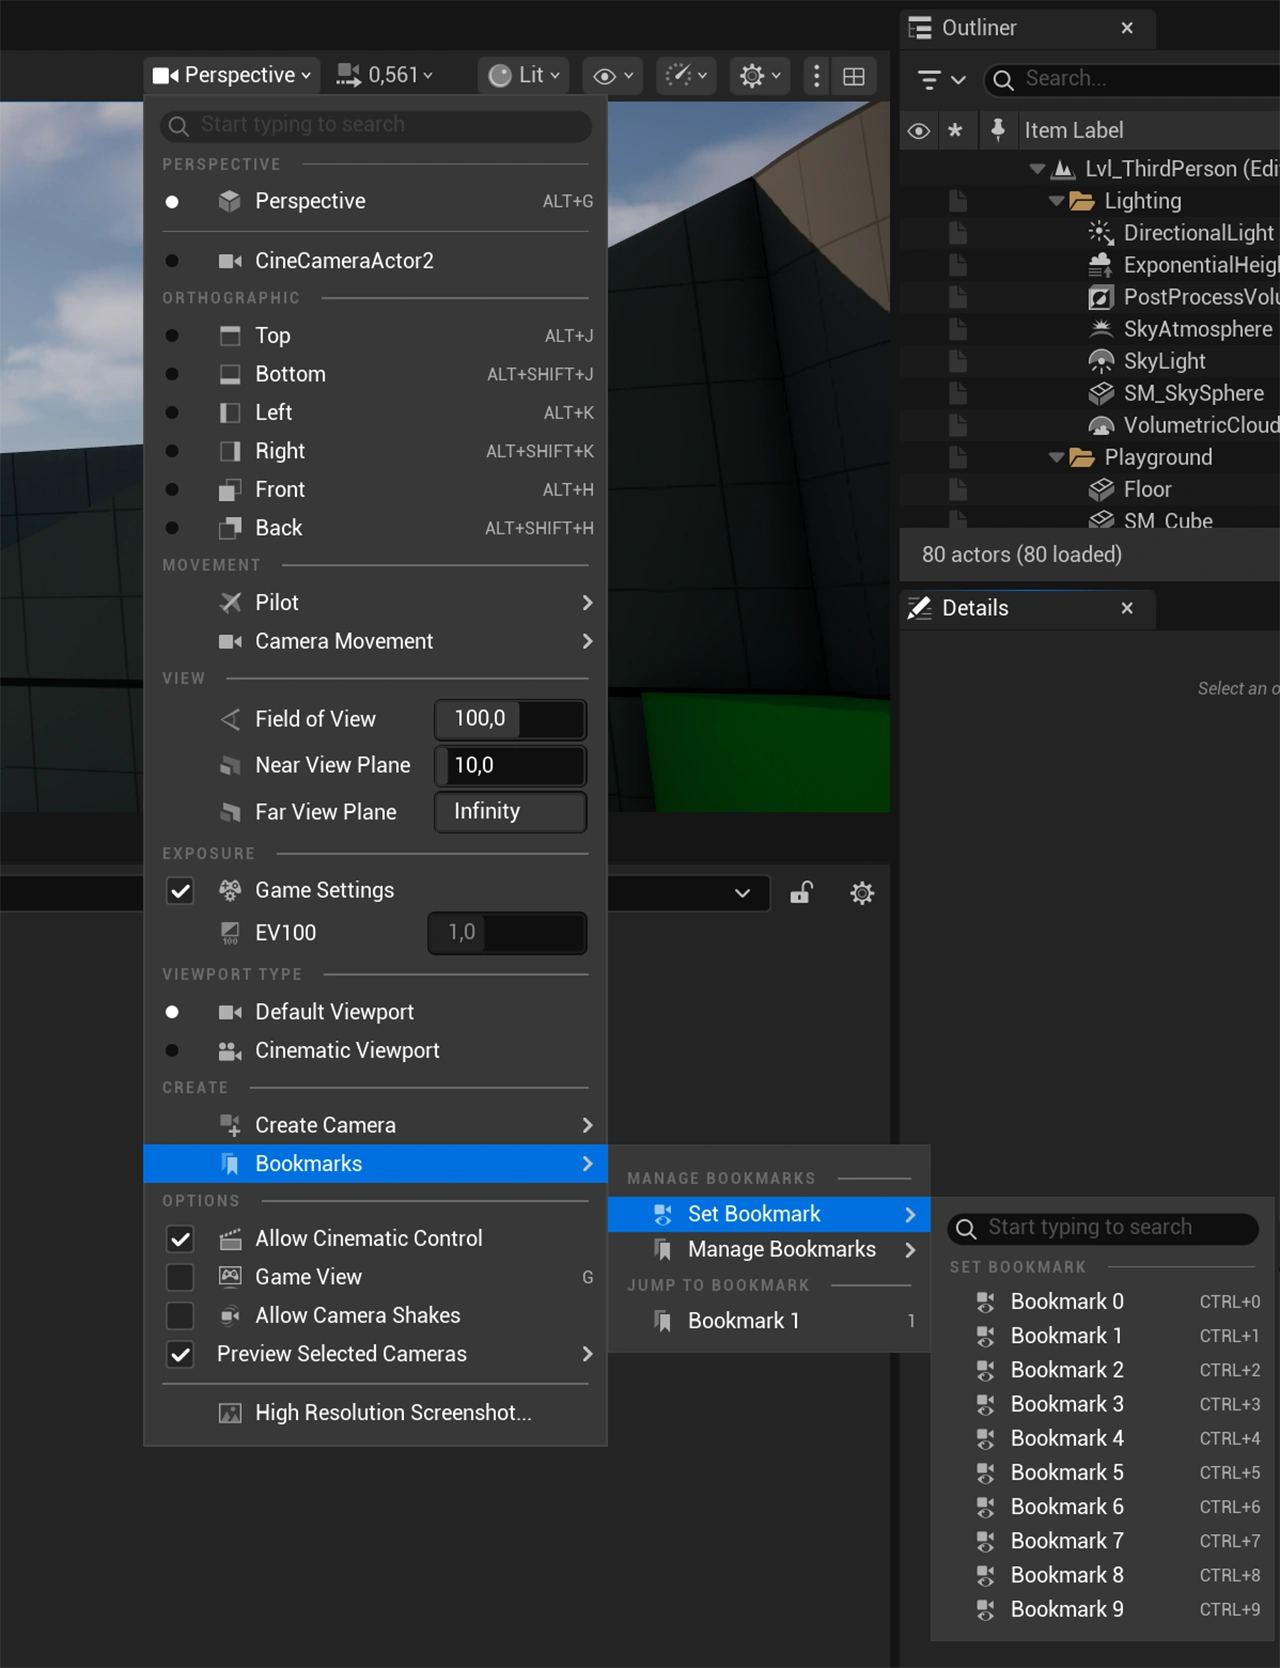Screen dimensions: 1280x1668
Task: Open the Perspective viewport dropdown
Action: (232, 75)
